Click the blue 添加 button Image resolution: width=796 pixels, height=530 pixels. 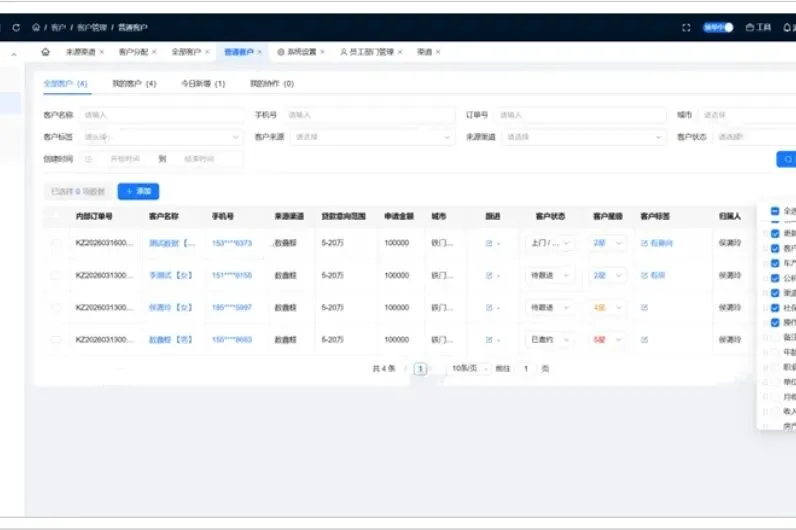click(x=138, y=191)
